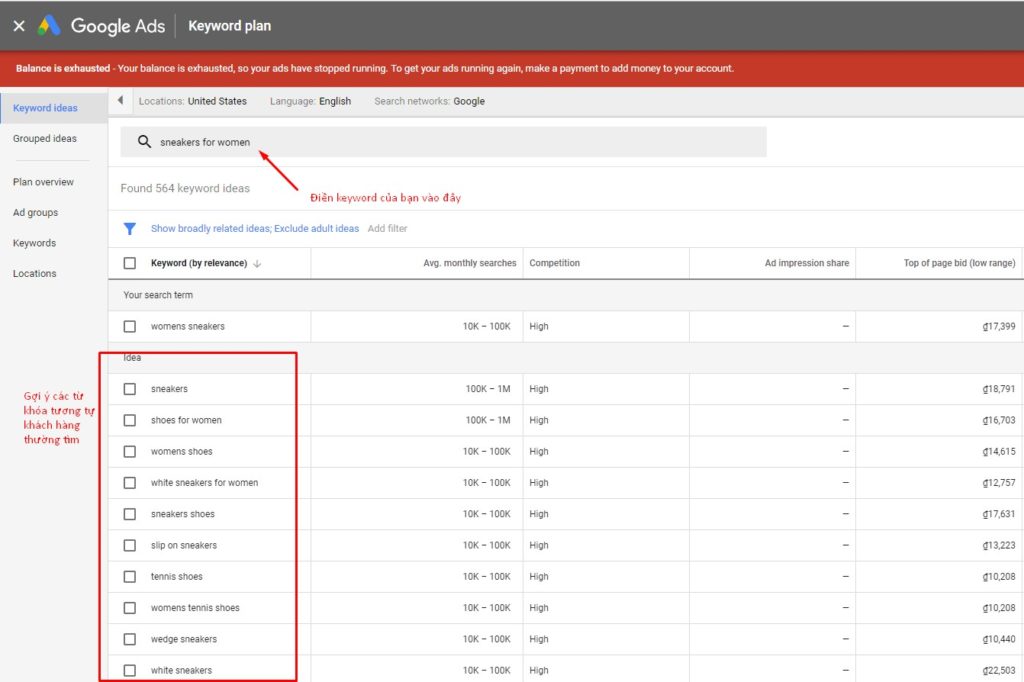Click the 'Keyword plan' title
The image size is (1024, 682).
(229, 26)
